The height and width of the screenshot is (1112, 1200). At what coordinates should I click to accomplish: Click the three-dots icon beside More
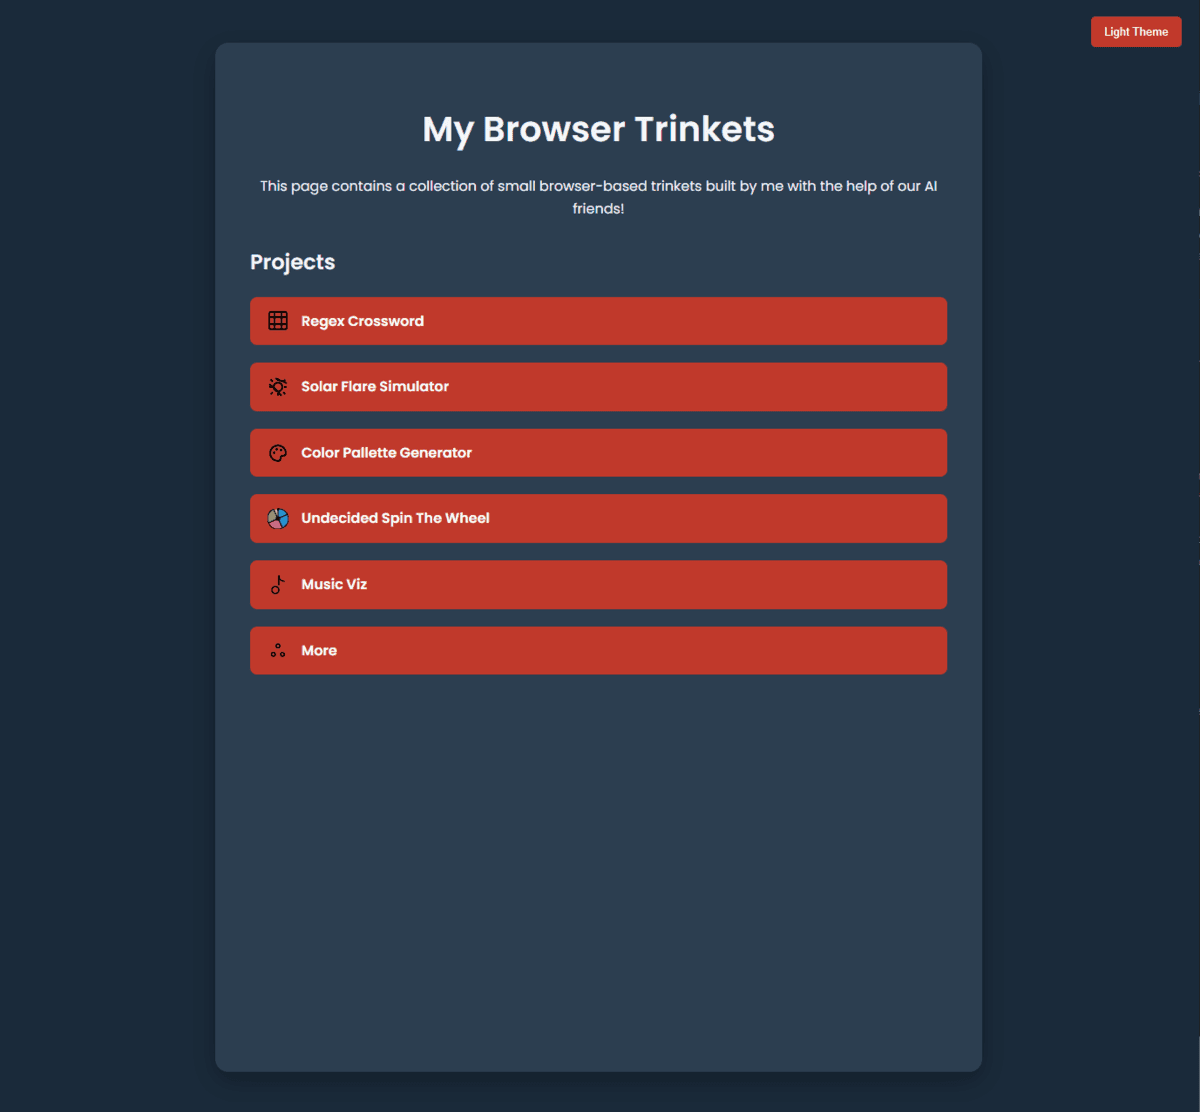coord(278,651)
